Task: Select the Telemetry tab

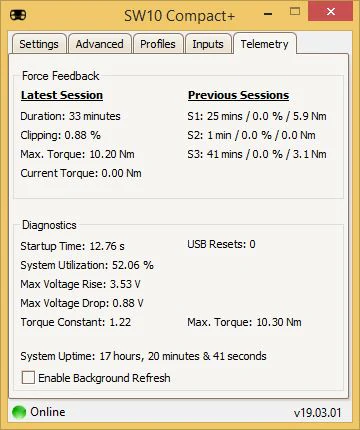Action: coord(265,44)
